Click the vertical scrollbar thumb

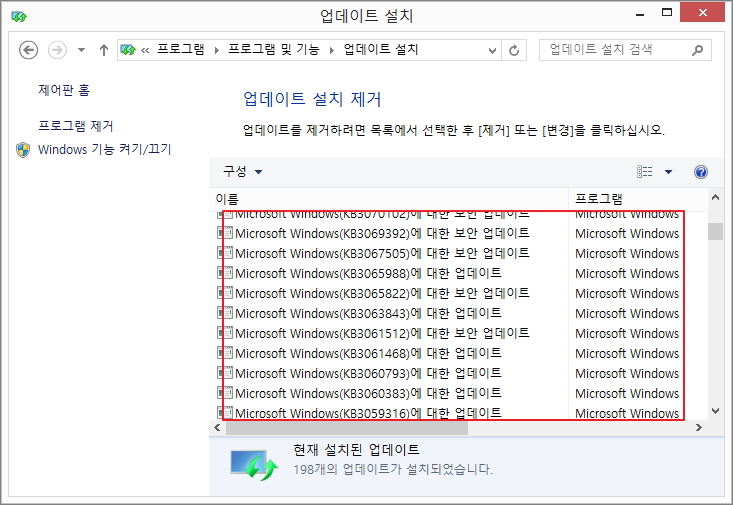coord(715,231)
